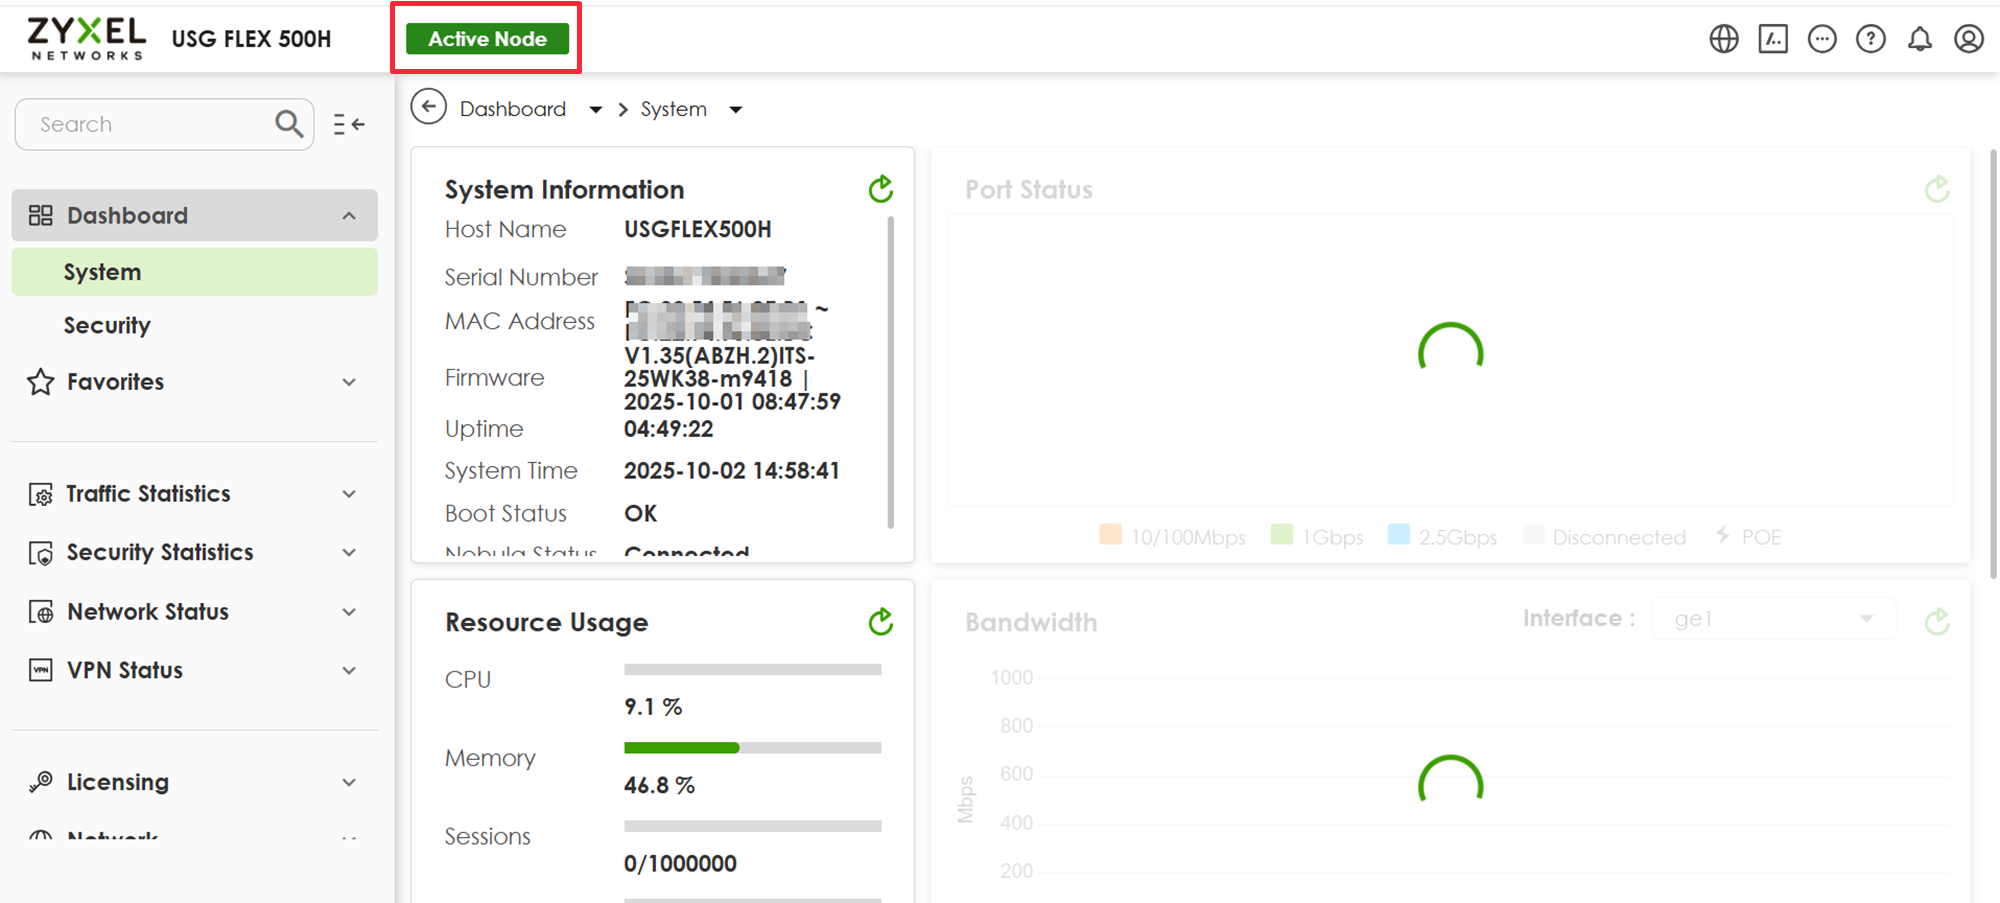
Task: Expand the Licensing chevron
Action: click(349, 782)
